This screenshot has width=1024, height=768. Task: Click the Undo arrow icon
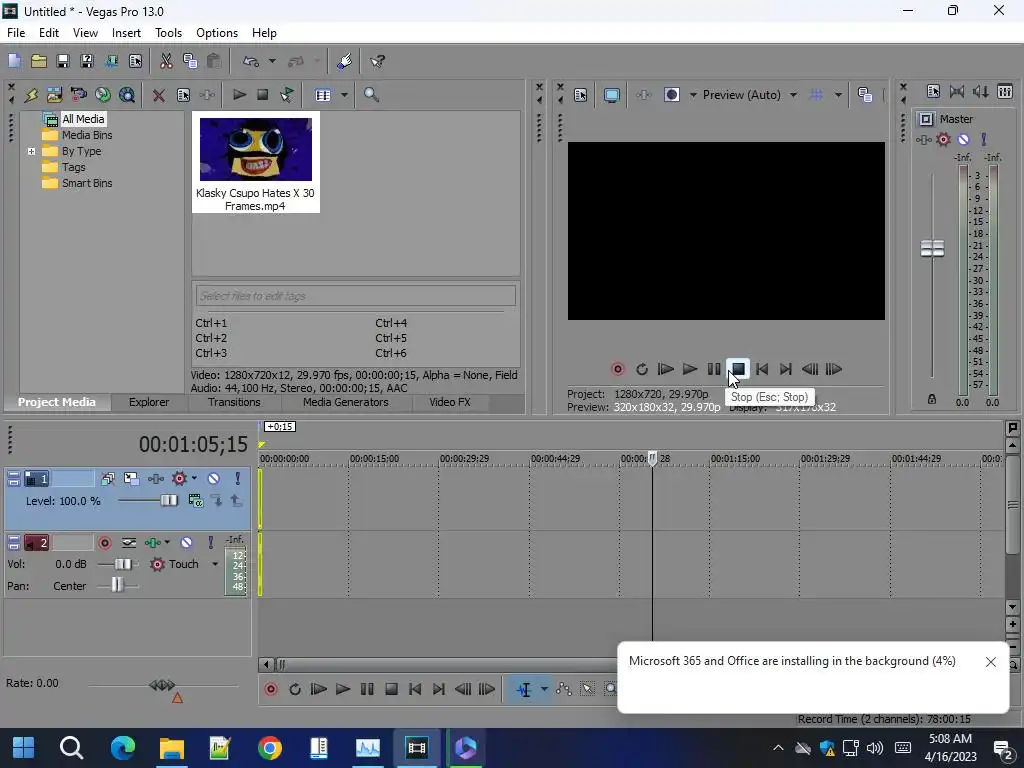tap(251, 61)
